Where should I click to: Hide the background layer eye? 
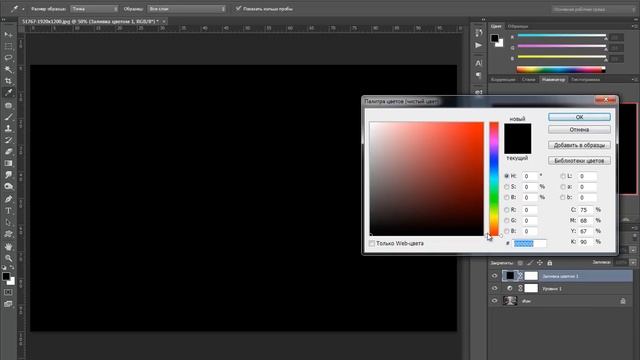pos(494,301)
